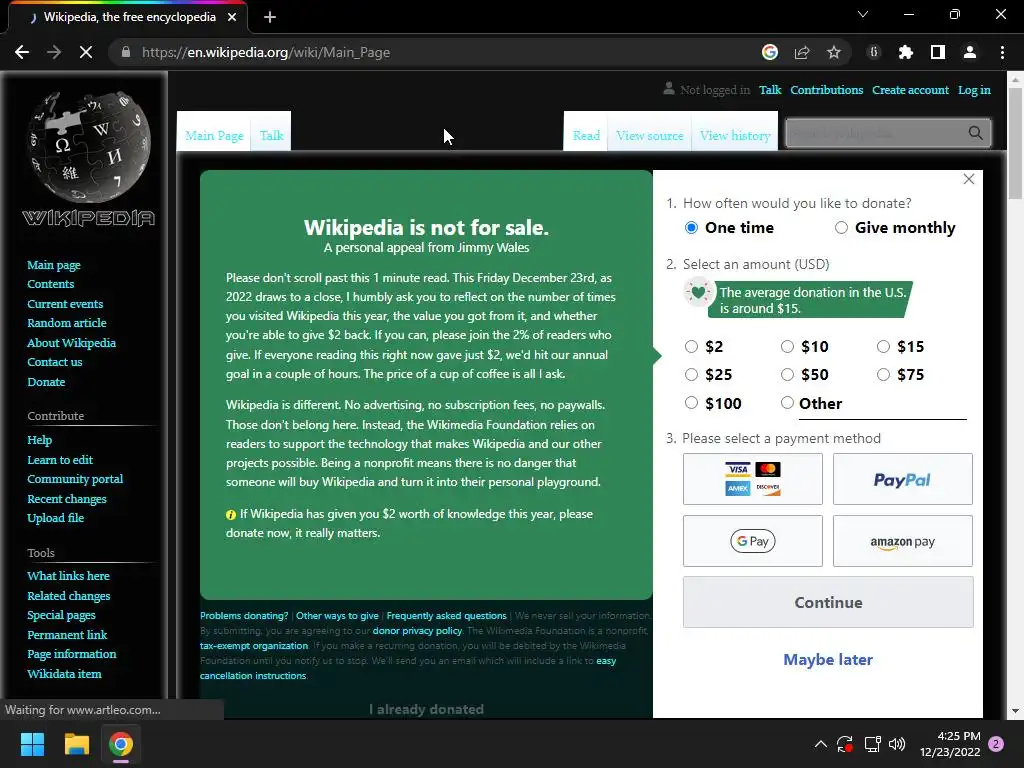Choose the $2 donation amount
The height and width of the screenshot is (768, 1024).
click(691, 347)
